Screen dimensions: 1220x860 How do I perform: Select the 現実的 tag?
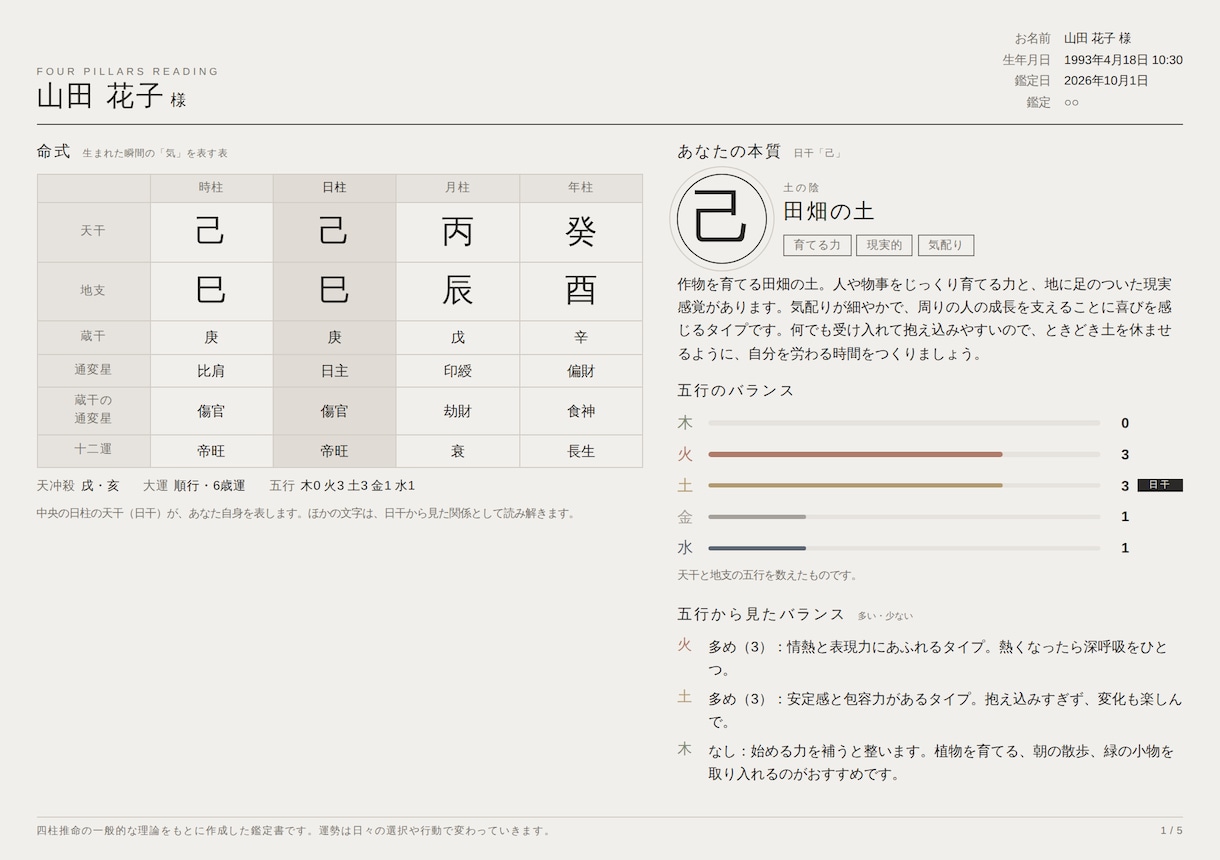click(884, 245)
